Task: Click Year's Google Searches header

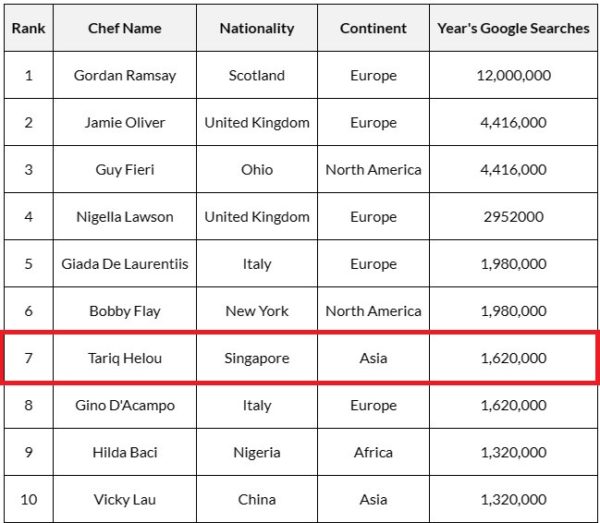Action: click(513, 28)
